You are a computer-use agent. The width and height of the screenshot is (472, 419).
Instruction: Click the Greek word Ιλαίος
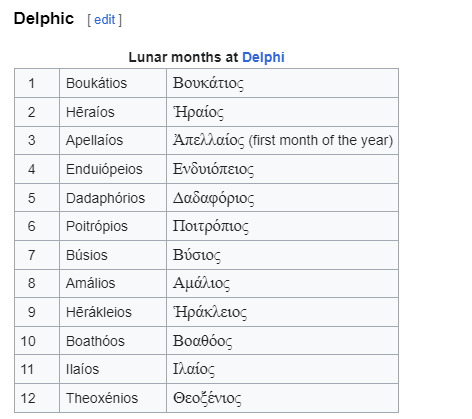(194, 369)
